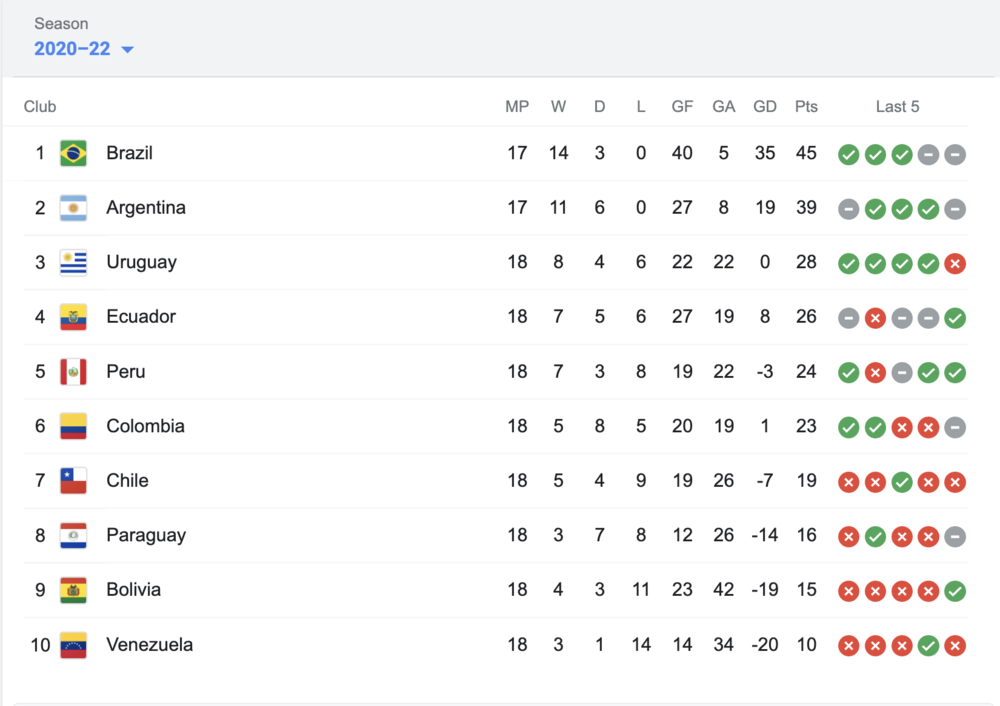Open the Colombia team link
This screenshot has width=1000, height=706.
pyautogui.click(x=145, y=426)
